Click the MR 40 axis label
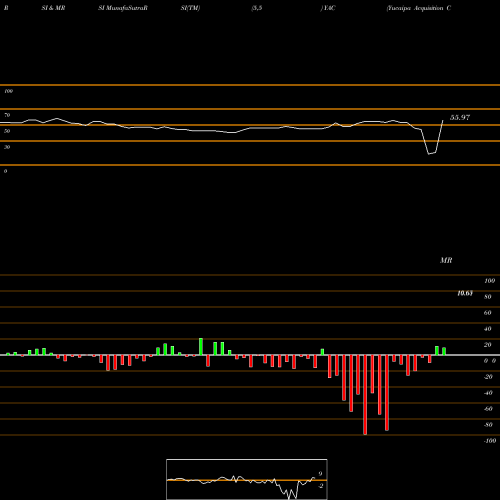This screenshot has height=500, width=500. point(488,329)
